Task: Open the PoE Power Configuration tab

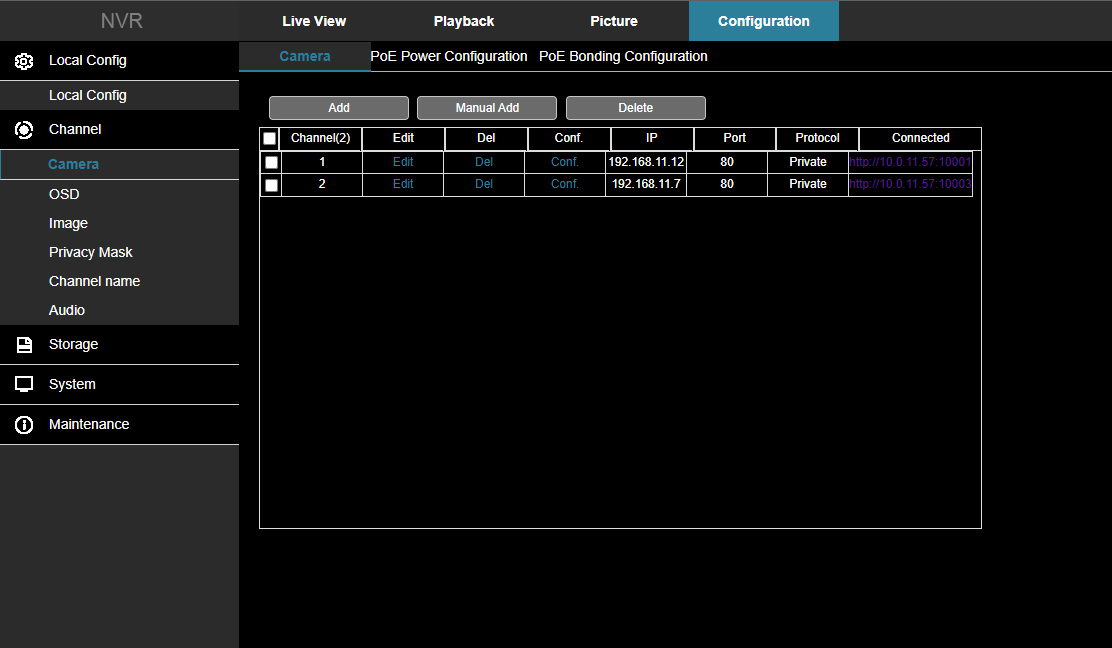Action: 449,56
